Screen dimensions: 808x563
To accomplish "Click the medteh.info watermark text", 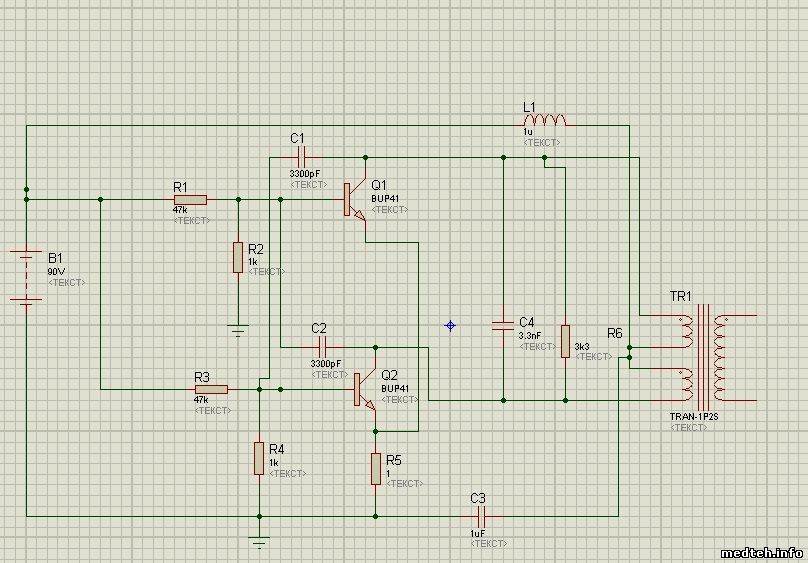I will point(760,551).
